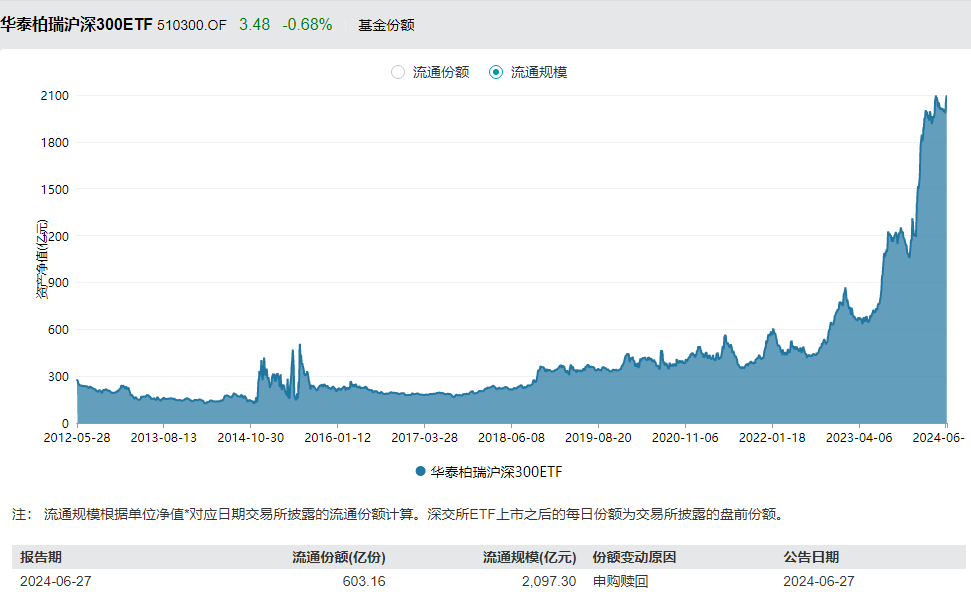Open the 基金份额 tab
This screenshot has width=971, height=592.
click(x=386, y=25)
